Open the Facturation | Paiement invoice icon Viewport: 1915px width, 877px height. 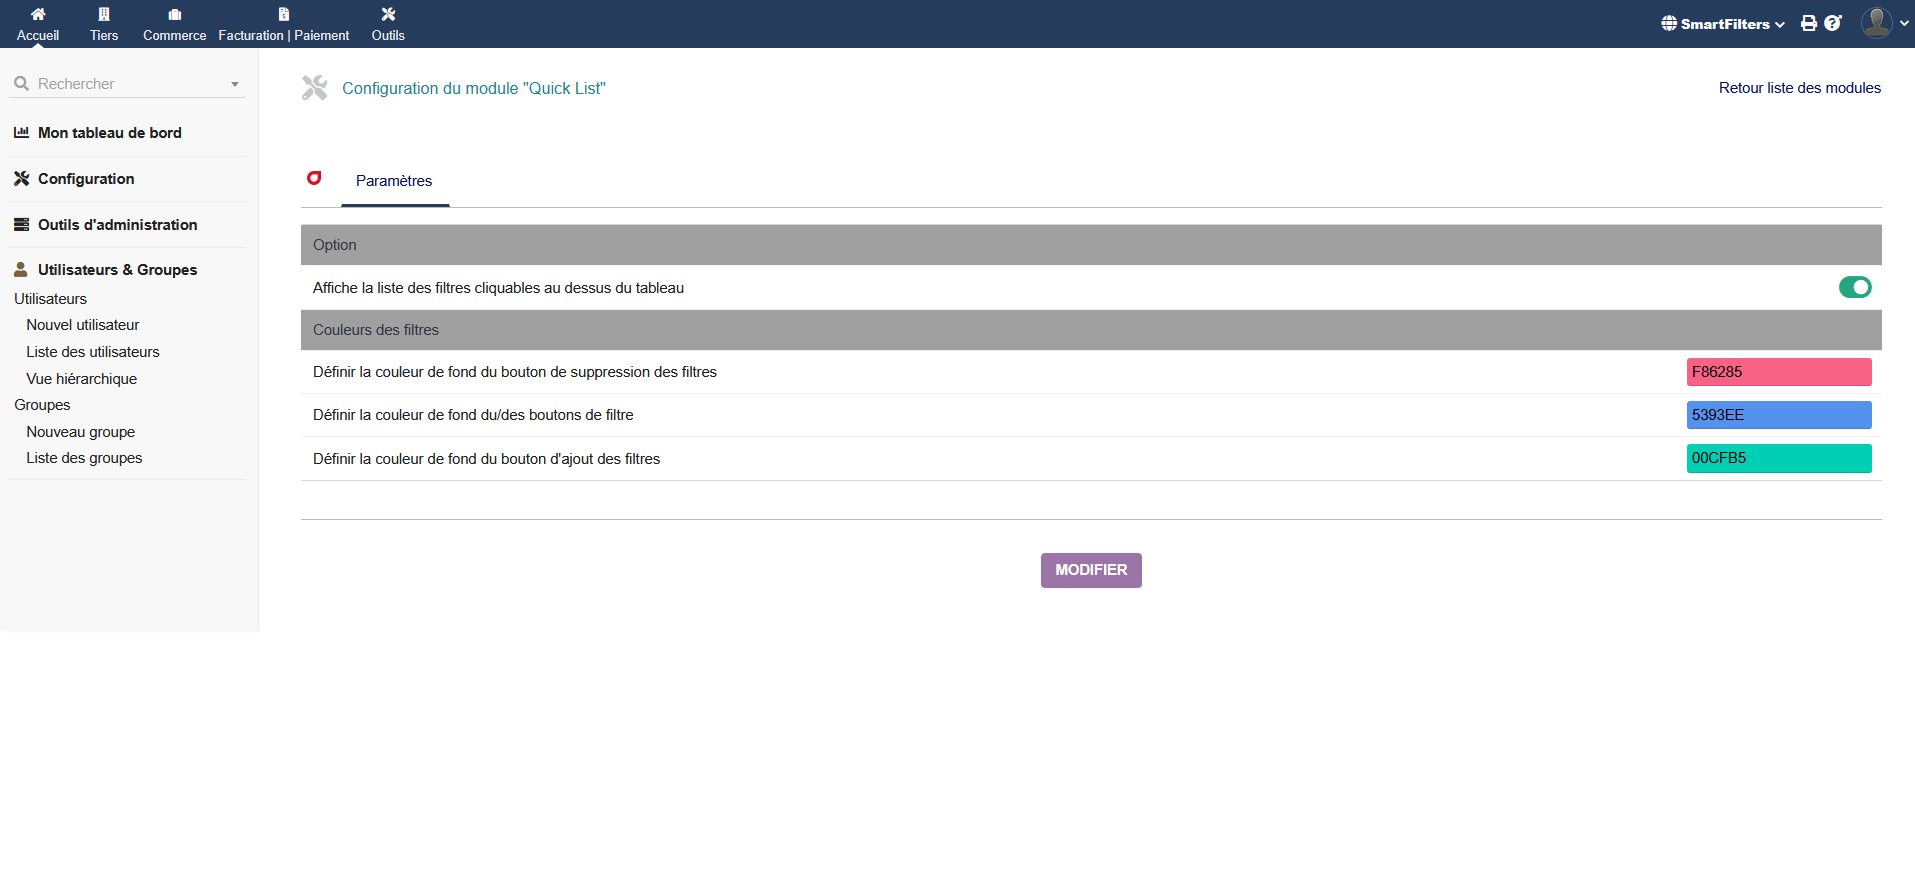(x=284, y=14)
